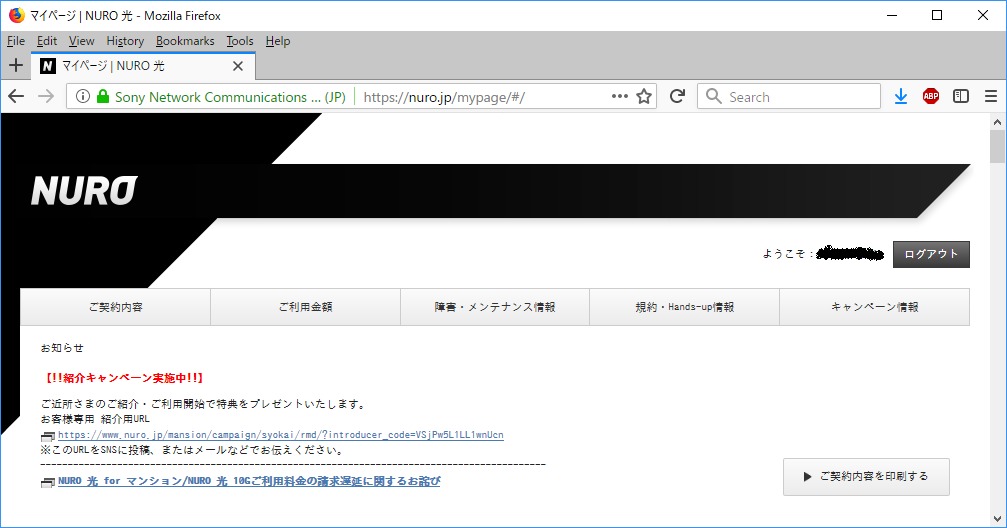Viewport: 1007px width, 528px height.
Task: Open page actions three-dot menu
Action: tap(619, 97)
